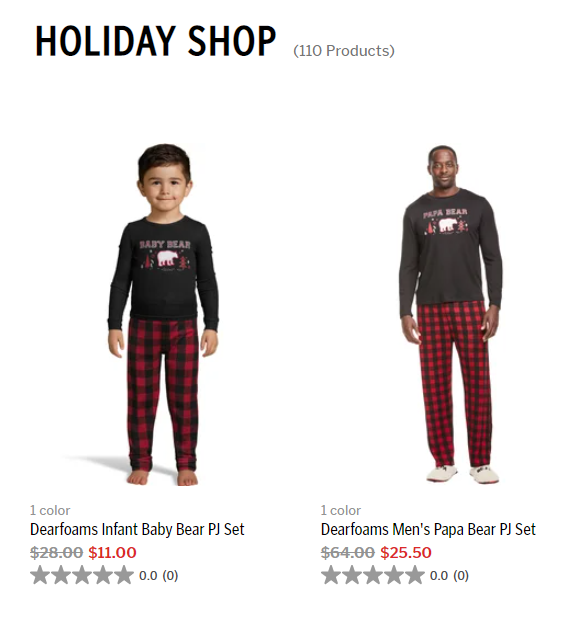Click the $25.50 sale price

point(406,552)
